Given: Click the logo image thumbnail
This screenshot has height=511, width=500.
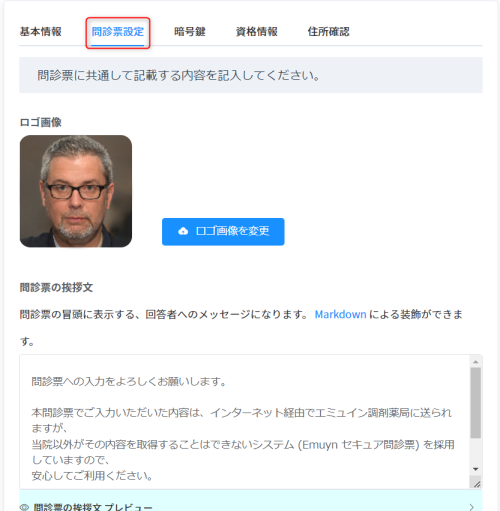Looking at the screenshot, I should pos(76,191).
